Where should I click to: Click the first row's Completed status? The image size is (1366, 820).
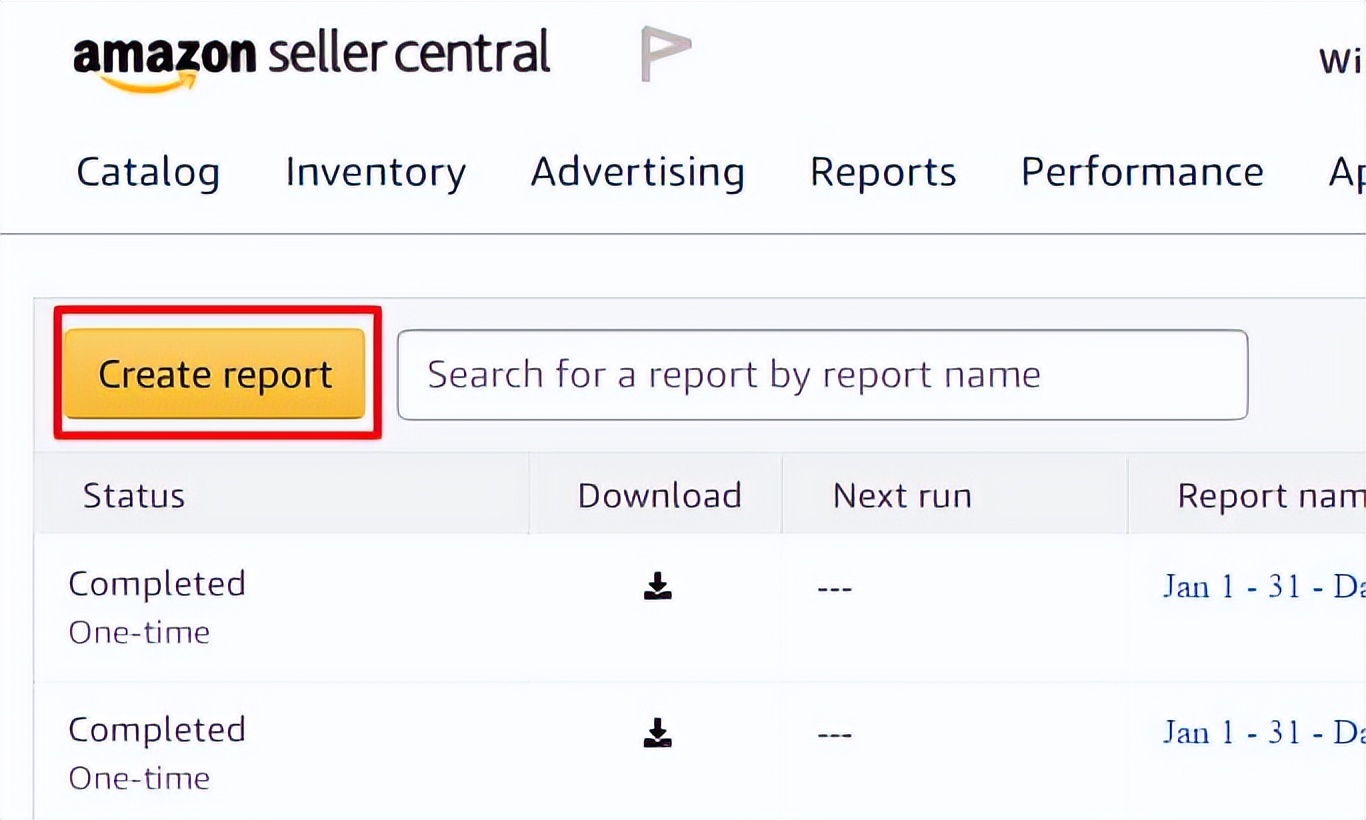click(x=157, y=584)
